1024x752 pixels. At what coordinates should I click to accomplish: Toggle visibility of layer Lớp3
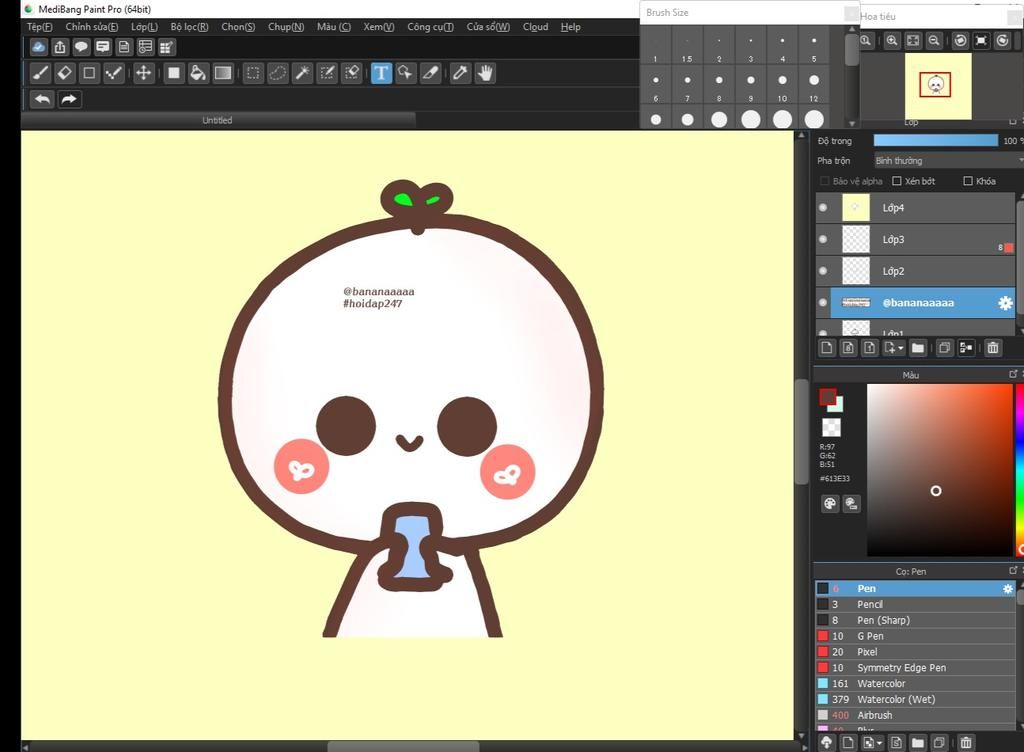(823, 239)
